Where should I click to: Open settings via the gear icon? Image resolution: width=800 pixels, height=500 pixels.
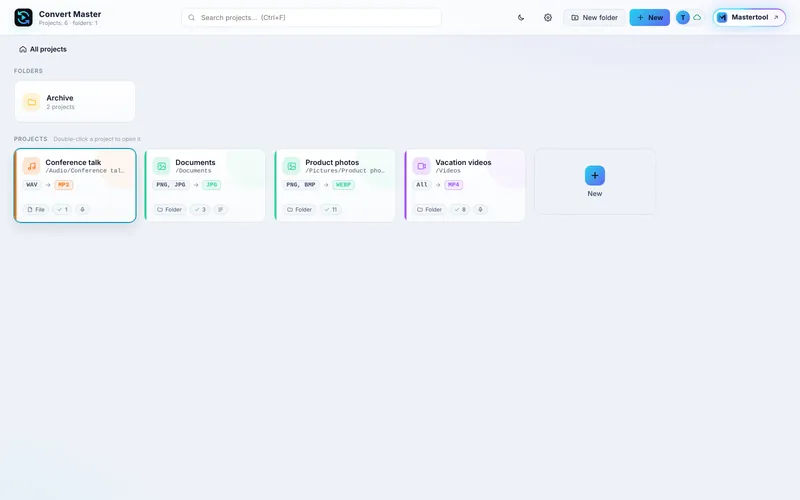[x=547, y=17]
